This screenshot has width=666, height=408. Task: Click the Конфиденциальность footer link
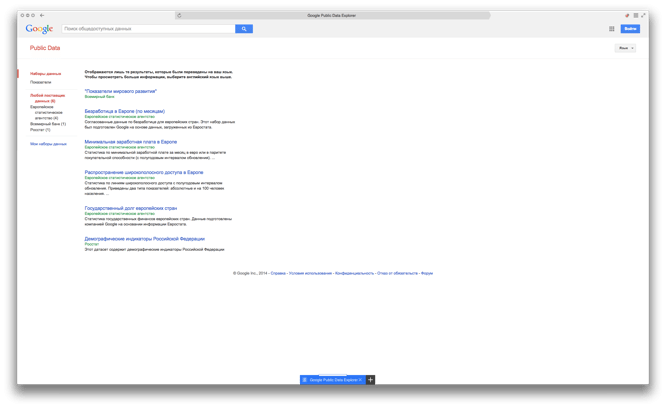[x=355, y=273]
